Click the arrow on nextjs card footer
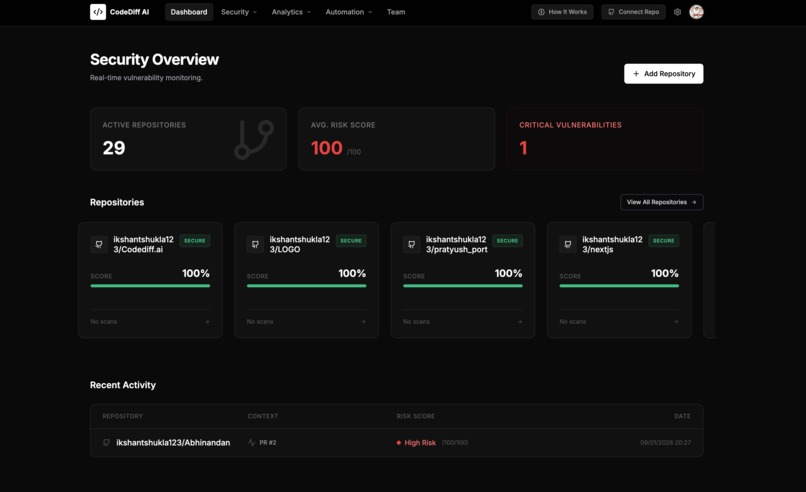 676,322
